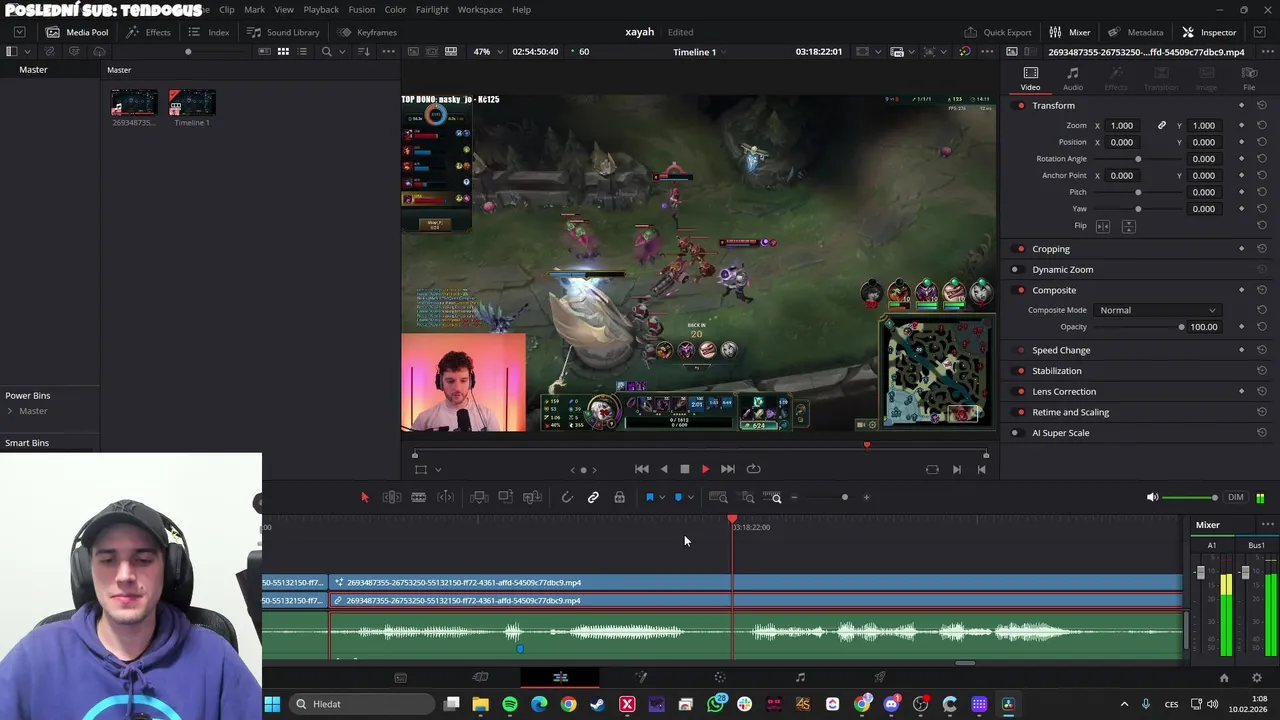Image resolution: width=1280 pixels, height=720 pixels.
Task: Adjust the Opacity slider handle
Action: (1181, 327)
